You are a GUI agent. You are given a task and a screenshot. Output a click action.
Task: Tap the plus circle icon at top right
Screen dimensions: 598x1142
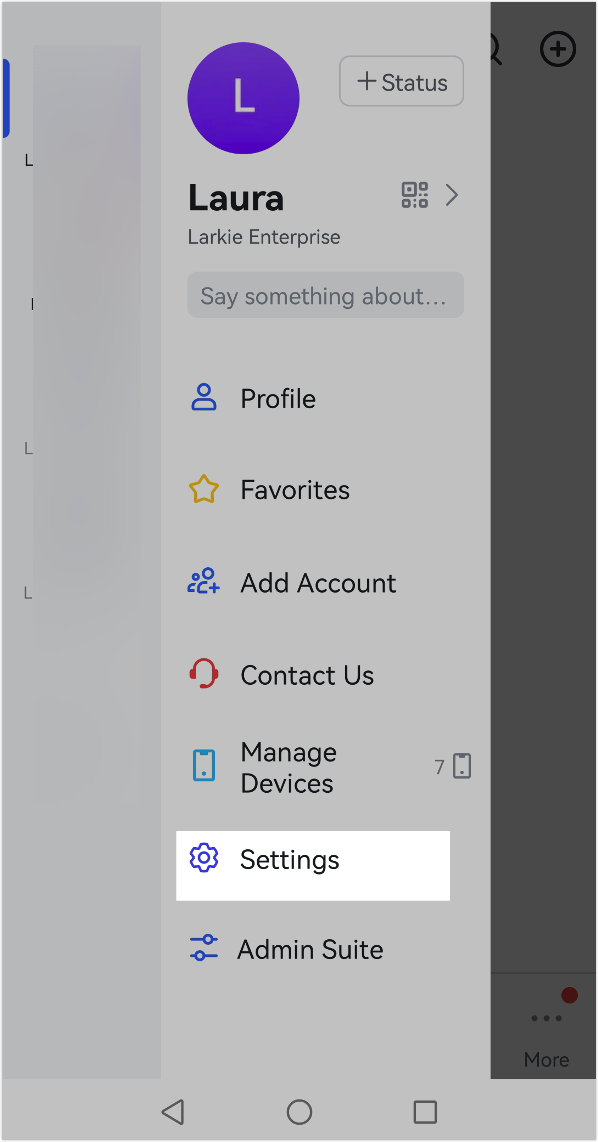[557, 48]
